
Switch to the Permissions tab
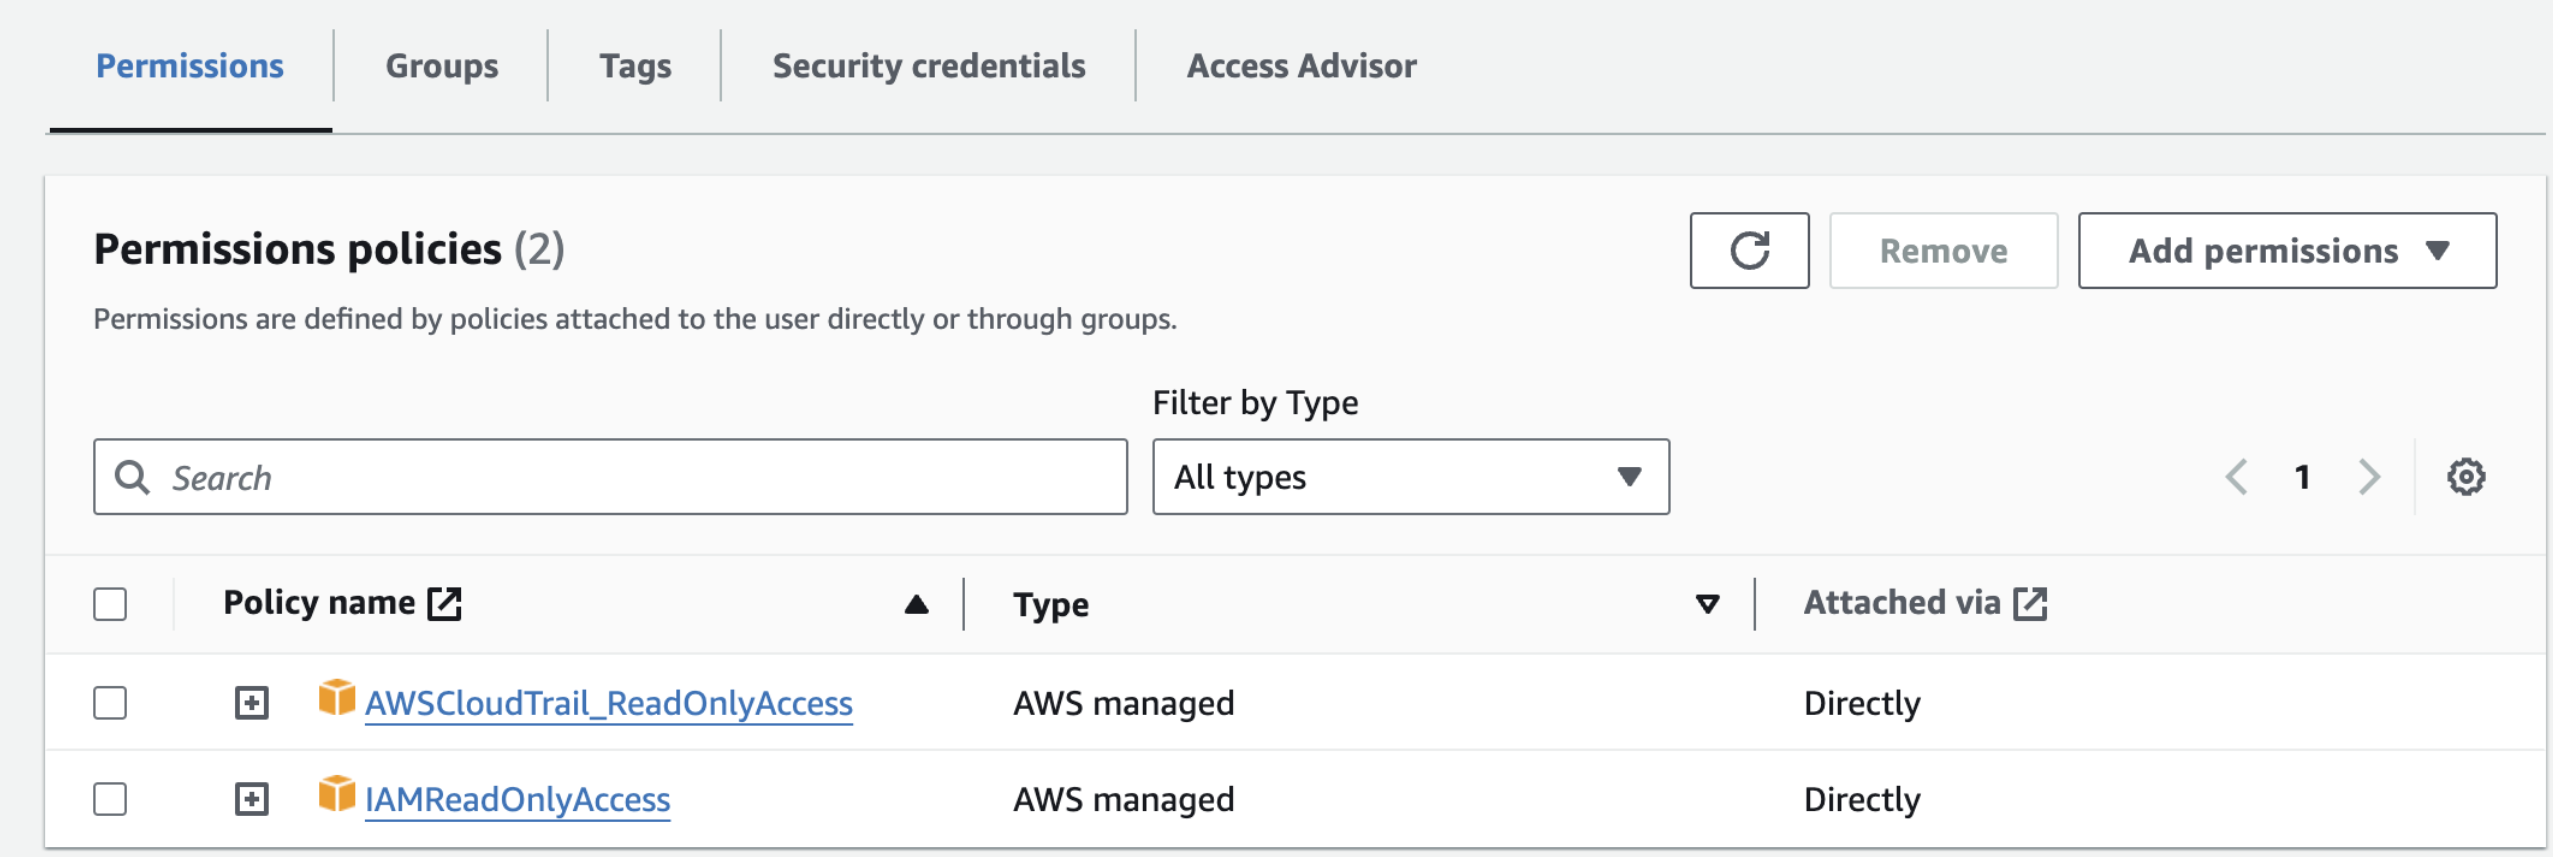click(190, 66)
